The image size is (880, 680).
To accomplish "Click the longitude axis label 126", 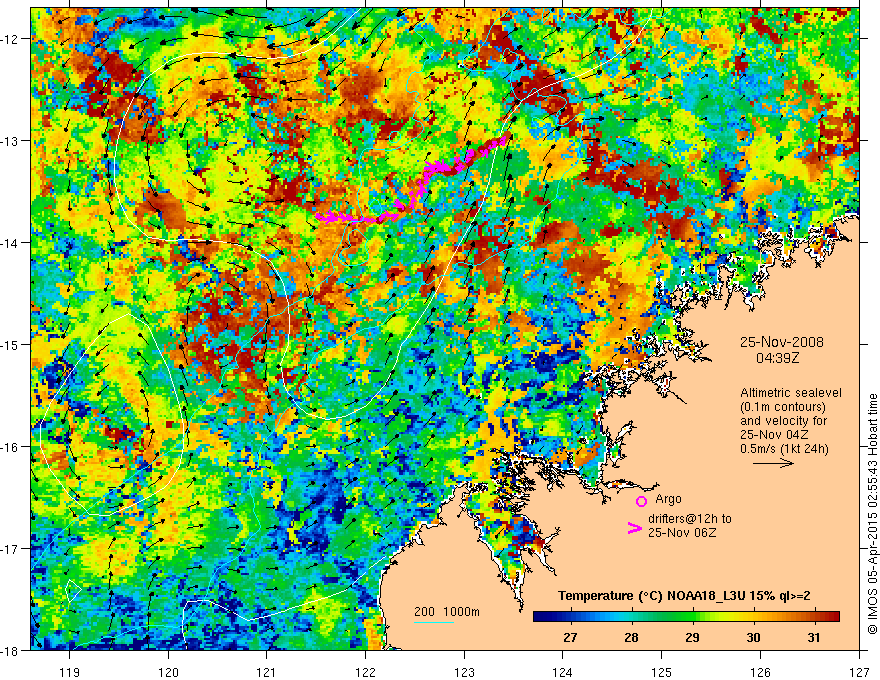I will click(760, 672).
